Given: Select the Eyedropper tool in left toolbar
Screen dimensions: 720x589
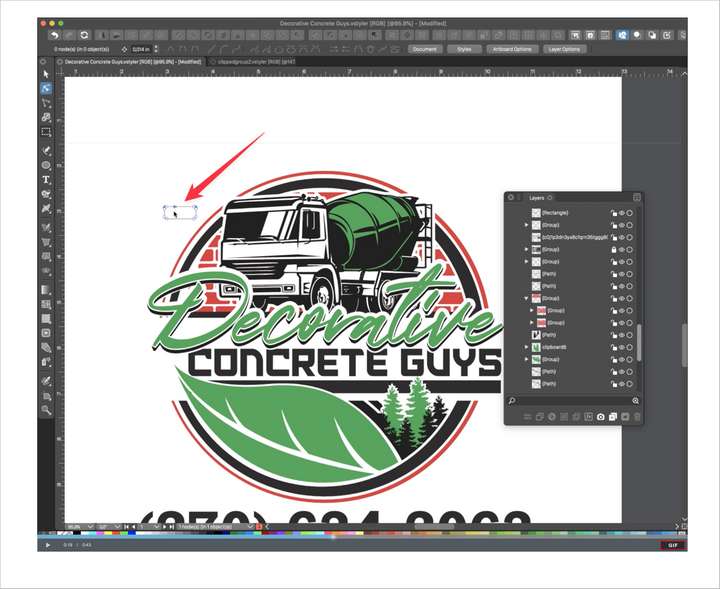Looking at the screenshot, I should pyautogui.click(x=46, y=381).
